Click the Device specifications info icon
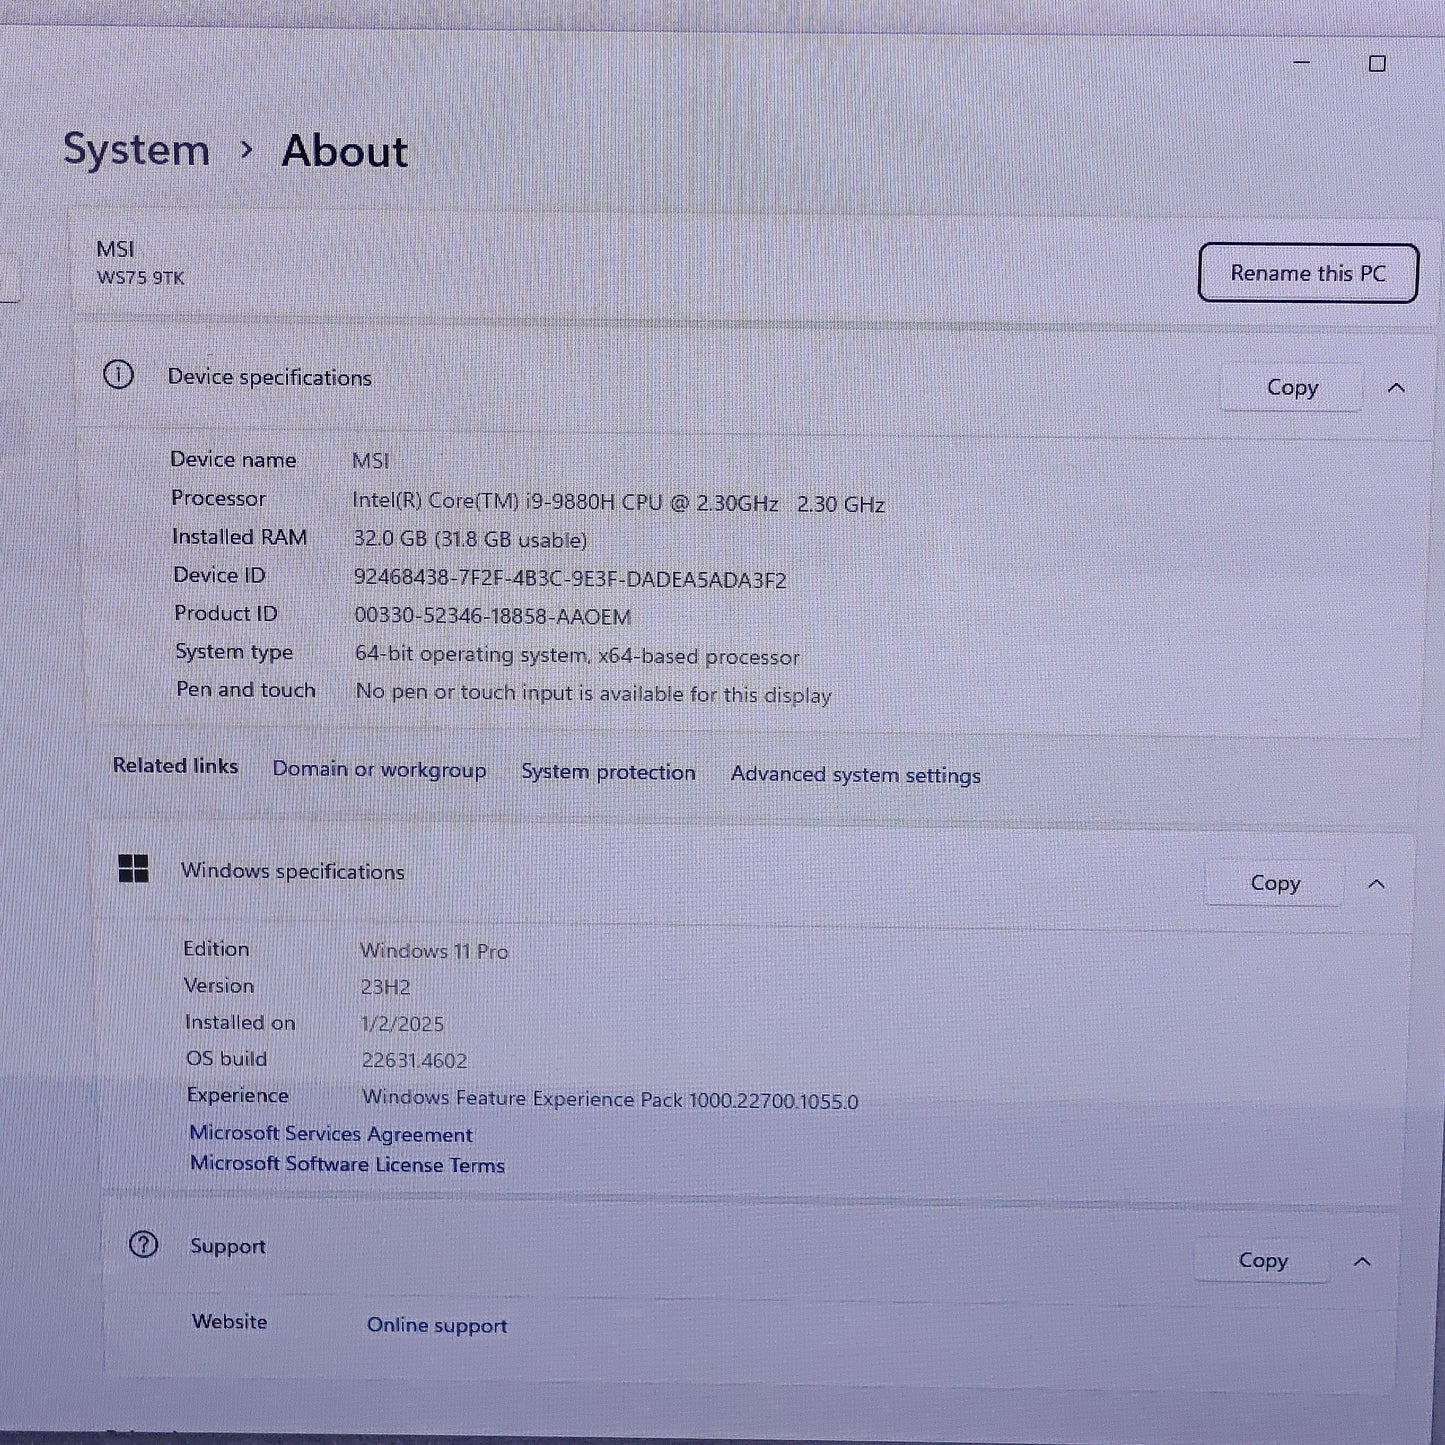Viewport: 1445px width, 1445px height. (x=118, y=375)
